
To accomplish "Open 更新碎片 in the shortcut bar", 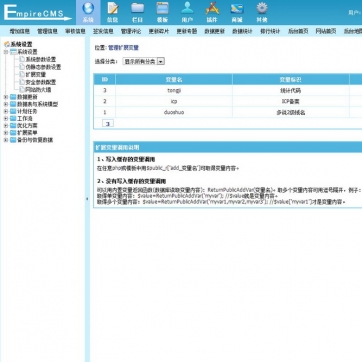I will 159,31.
